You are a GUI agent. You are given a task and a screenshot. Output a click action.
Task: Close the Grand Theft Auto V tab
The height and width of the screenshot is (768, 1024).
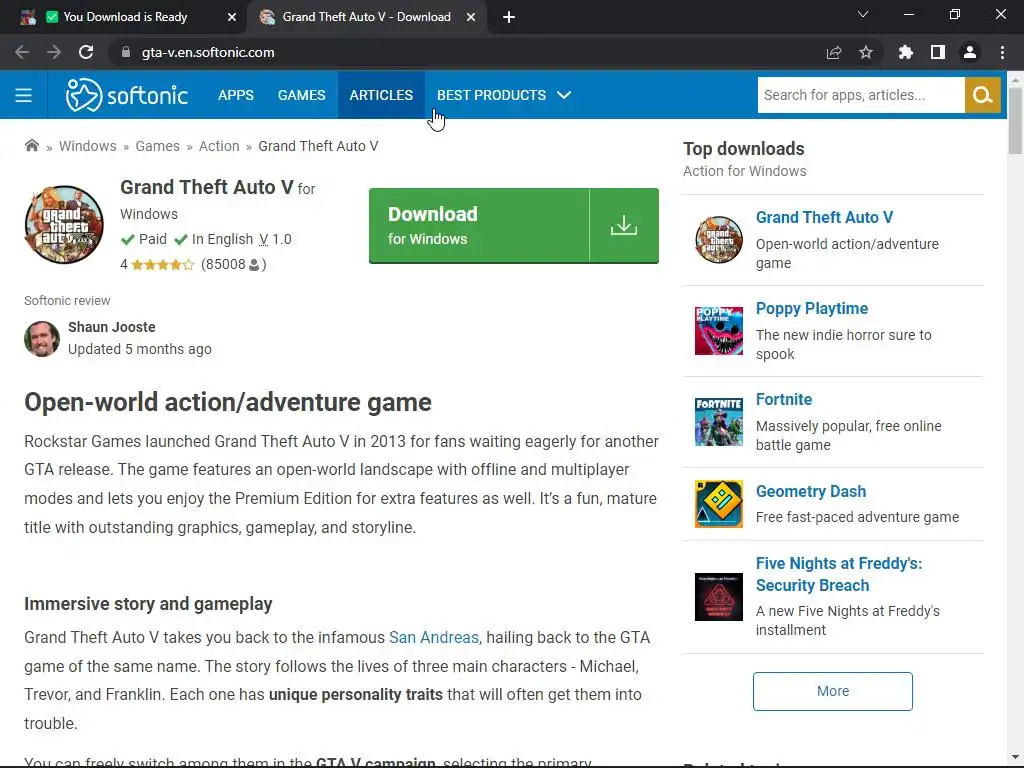coord(471,17)
